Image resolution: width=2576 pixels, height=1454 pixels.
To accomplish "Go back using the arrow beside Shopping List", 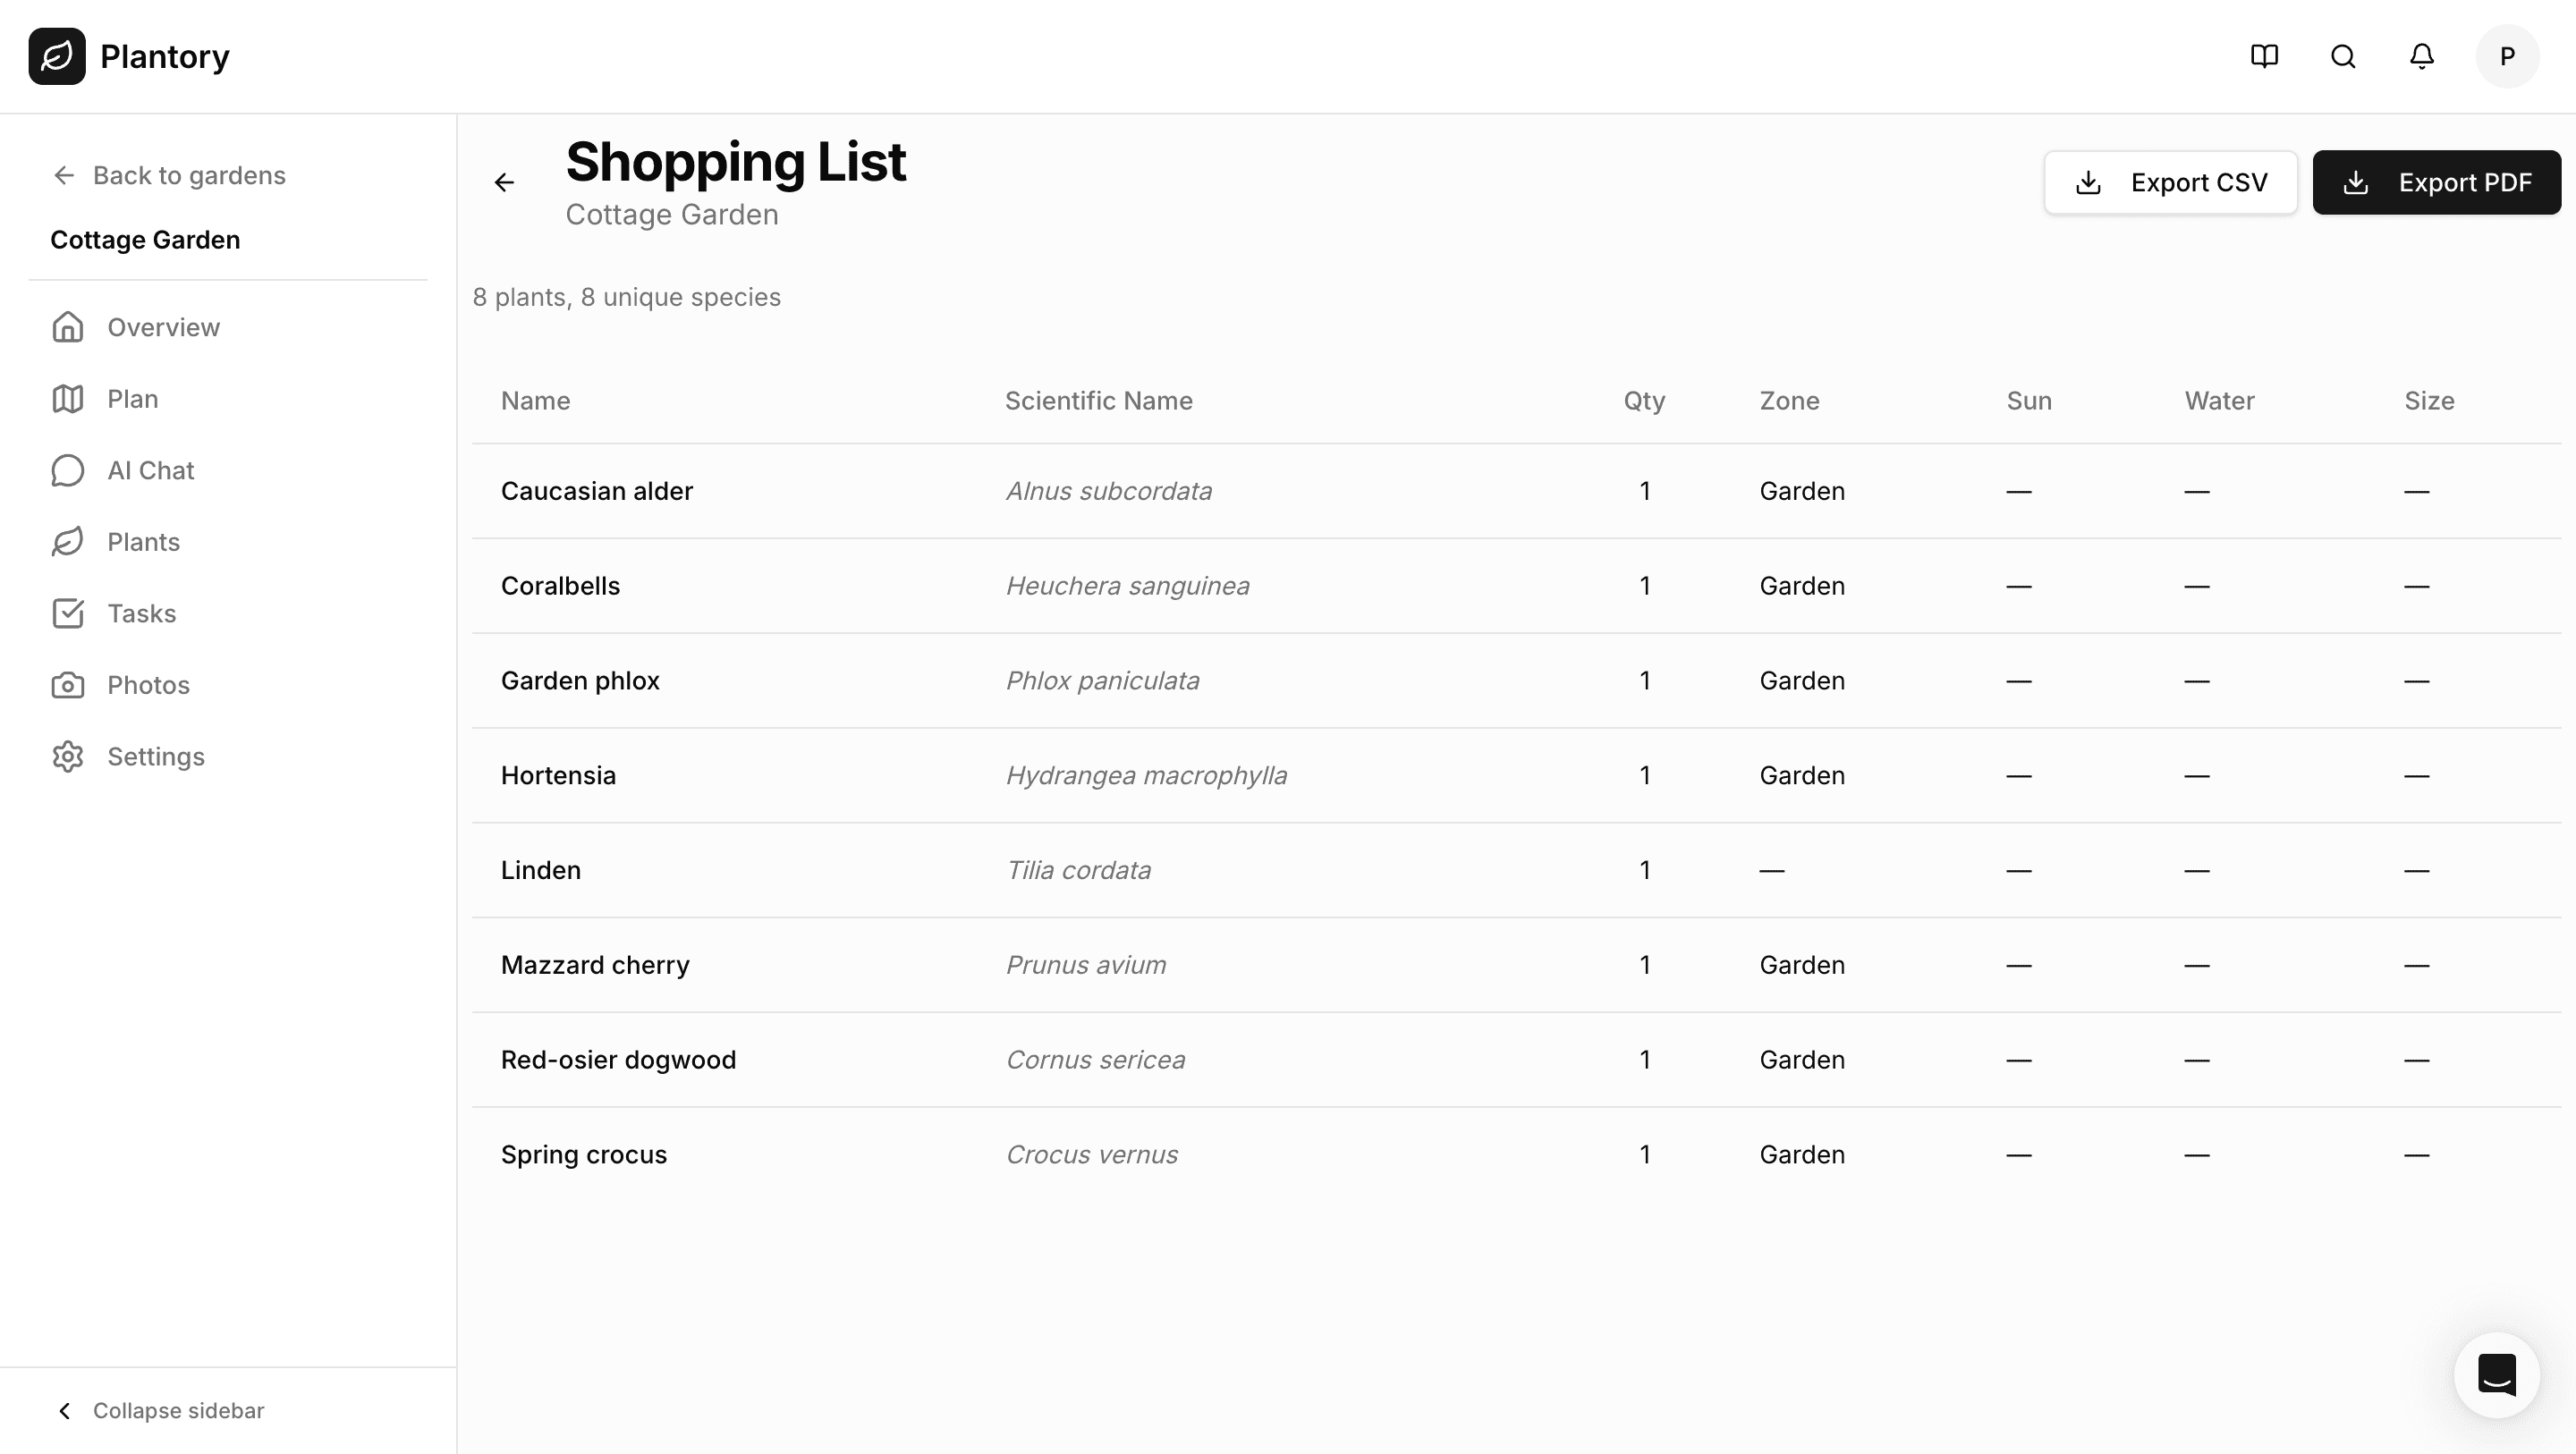I will tap(505, 182).
